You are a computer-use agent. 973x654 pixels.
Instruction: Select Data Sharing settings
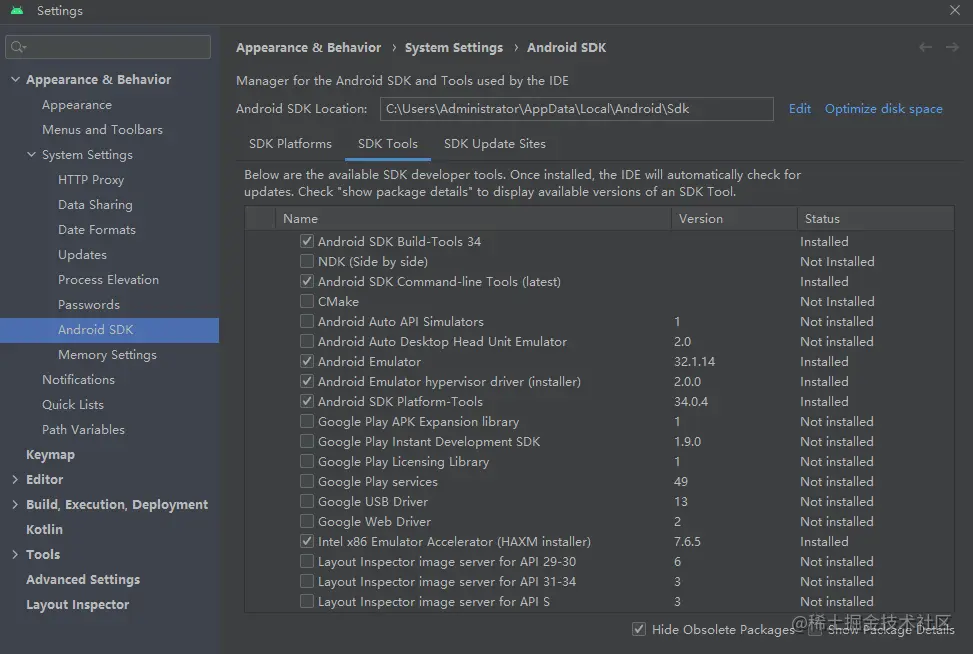[95, 205]
